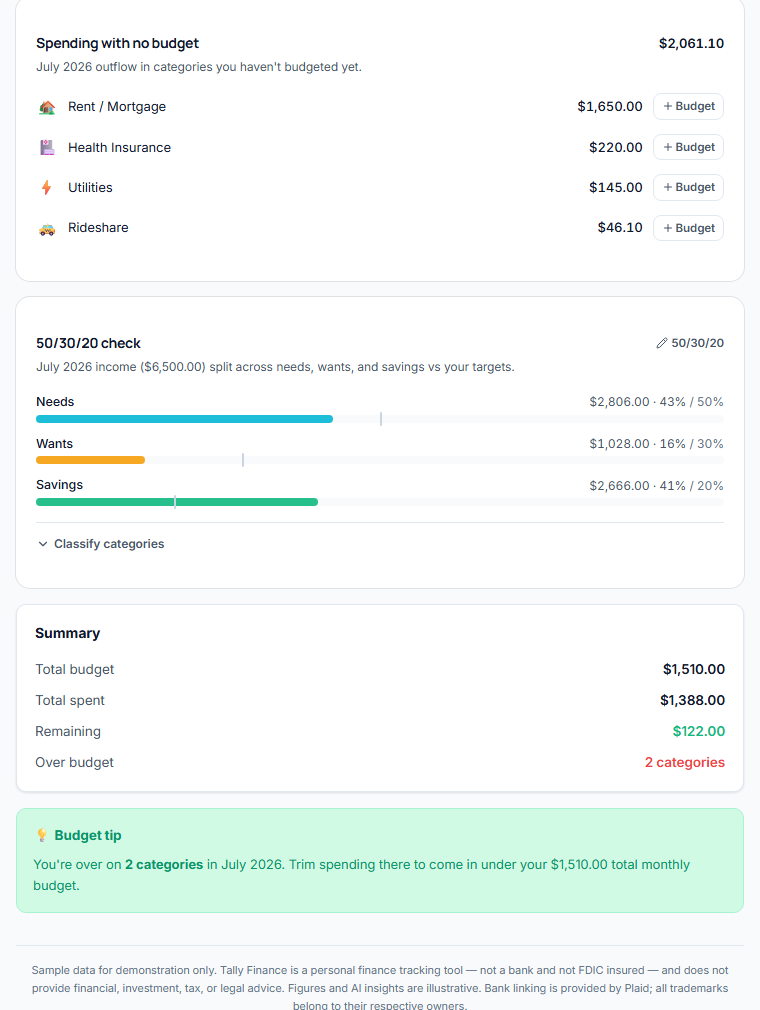
Task: Click the red 2 categories over-budget value
Action: (x=685, y=762)
